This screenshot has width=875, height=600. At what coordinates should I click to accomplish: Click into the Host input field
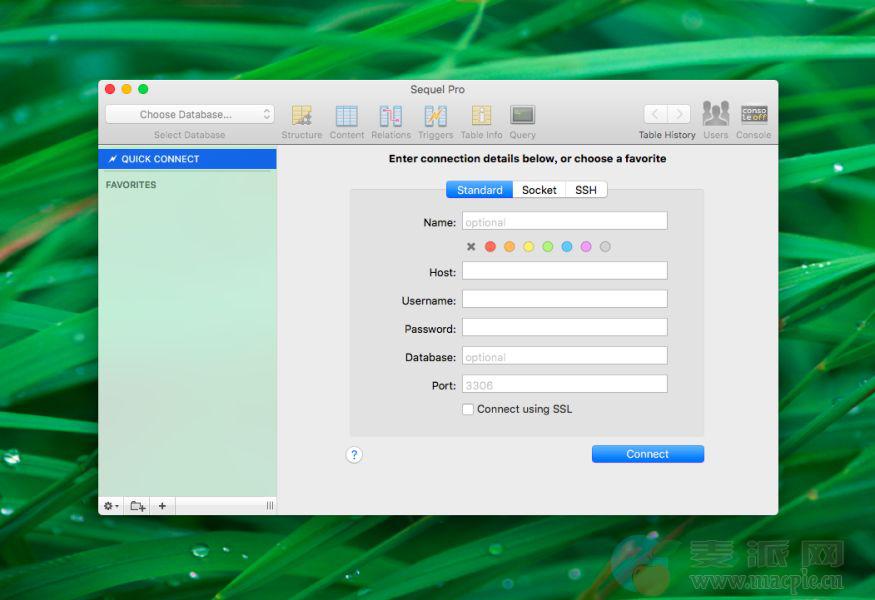564,271
